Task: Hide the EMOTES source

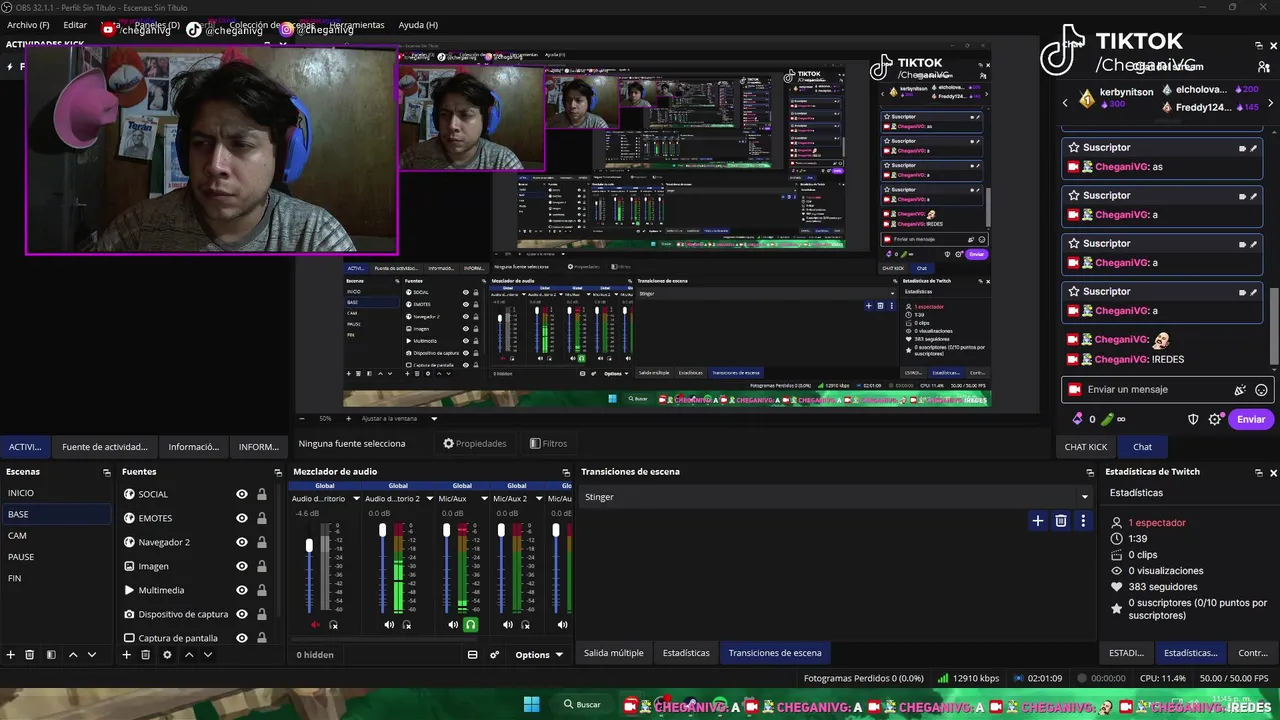Action: point(242,518)
